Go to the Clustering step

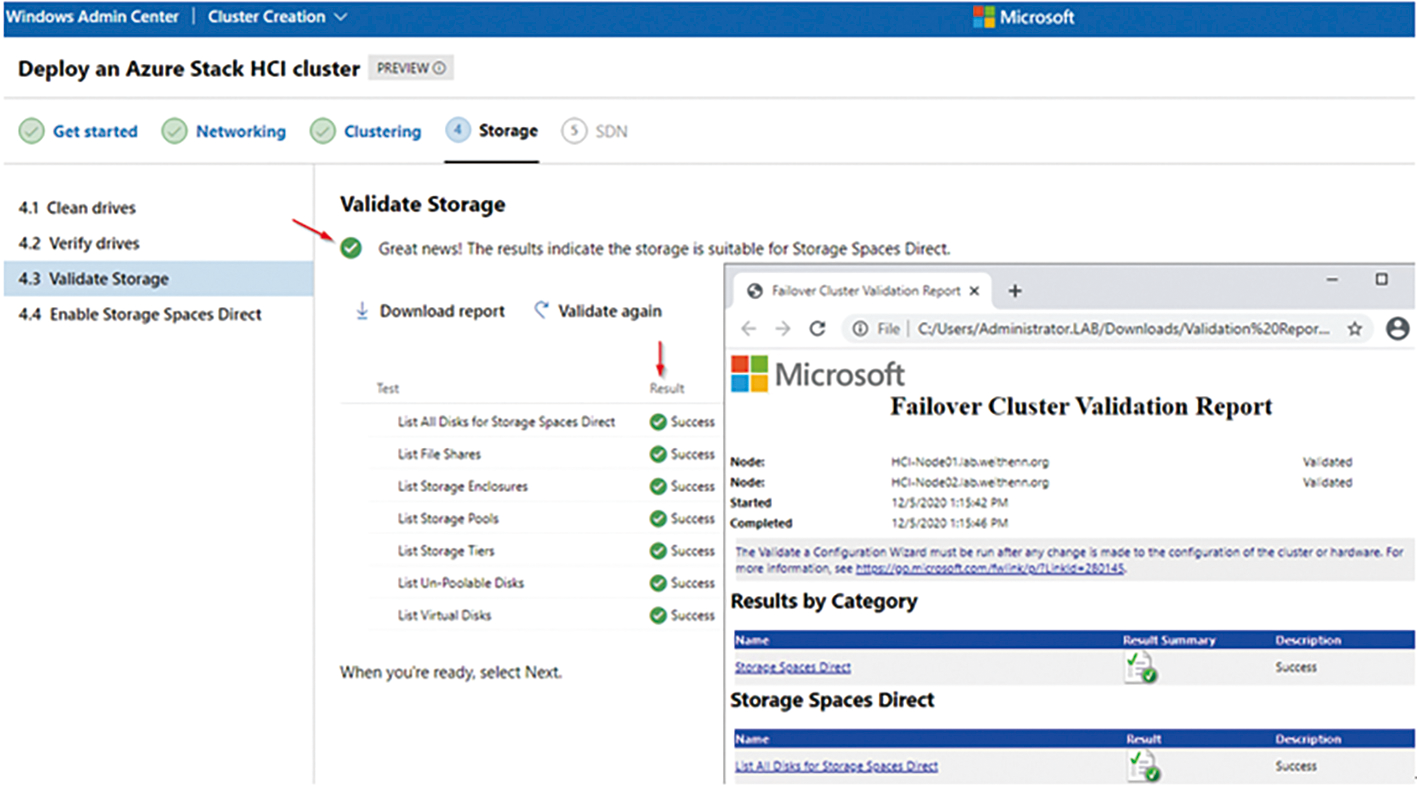point(382,131)
